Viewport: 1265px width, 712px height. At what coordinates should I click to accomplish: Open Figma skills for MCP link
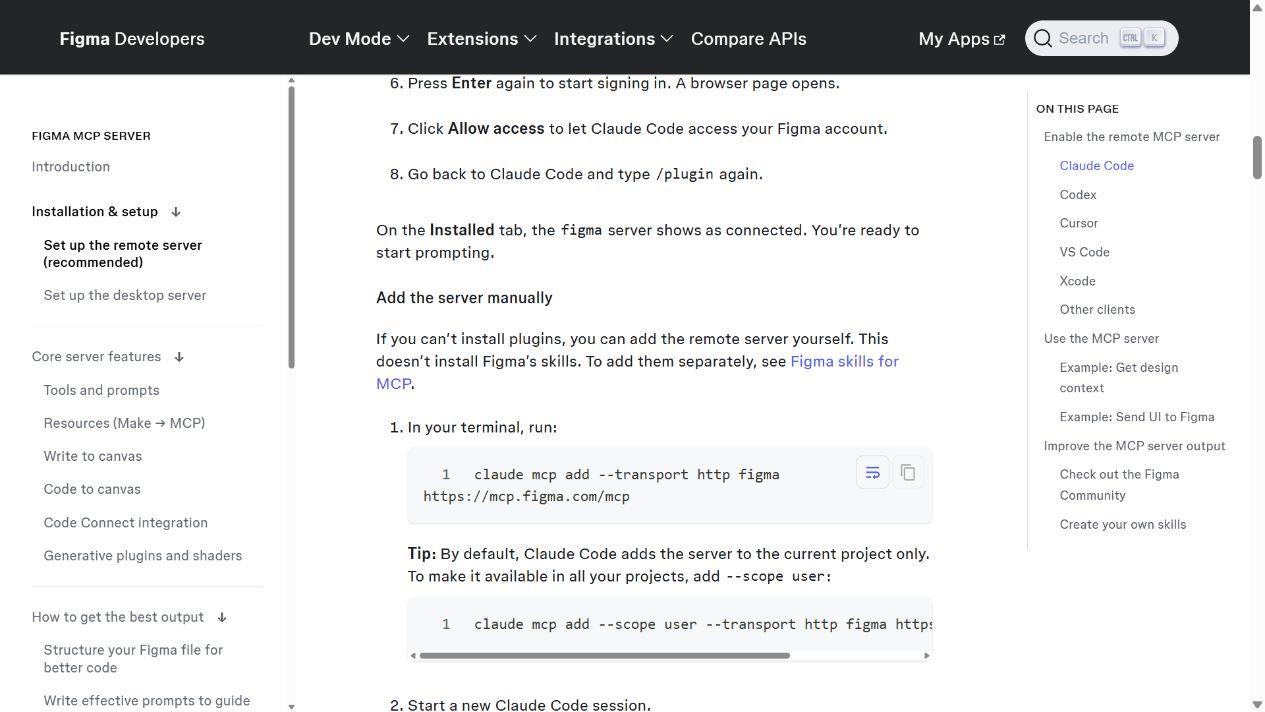[637, 372]
